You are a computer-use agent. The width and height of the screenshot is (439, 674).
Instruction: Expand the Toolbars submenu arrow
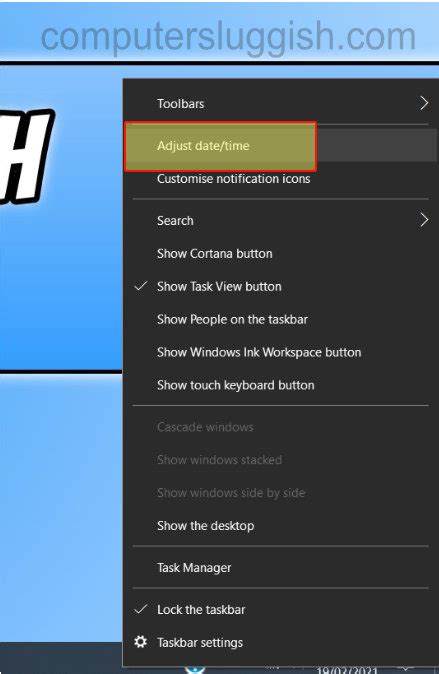pyautogui.click(x=424, y=103)
